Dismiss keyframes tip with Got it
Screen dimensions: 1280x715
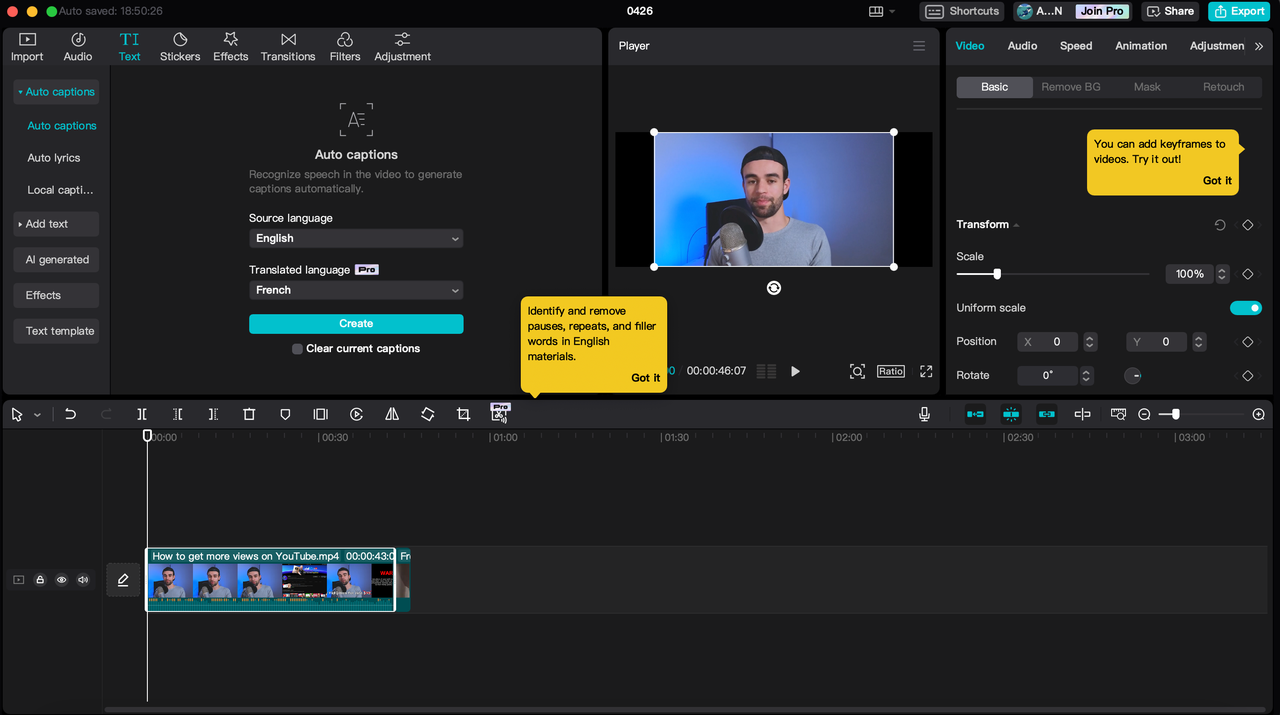tap(1217, 181)
